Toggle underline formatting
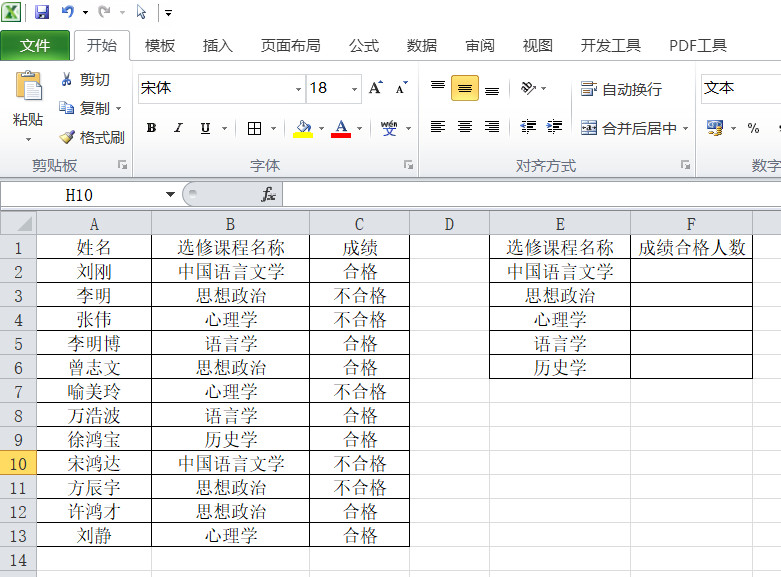The image size is (781, 577). coord(205,128)
